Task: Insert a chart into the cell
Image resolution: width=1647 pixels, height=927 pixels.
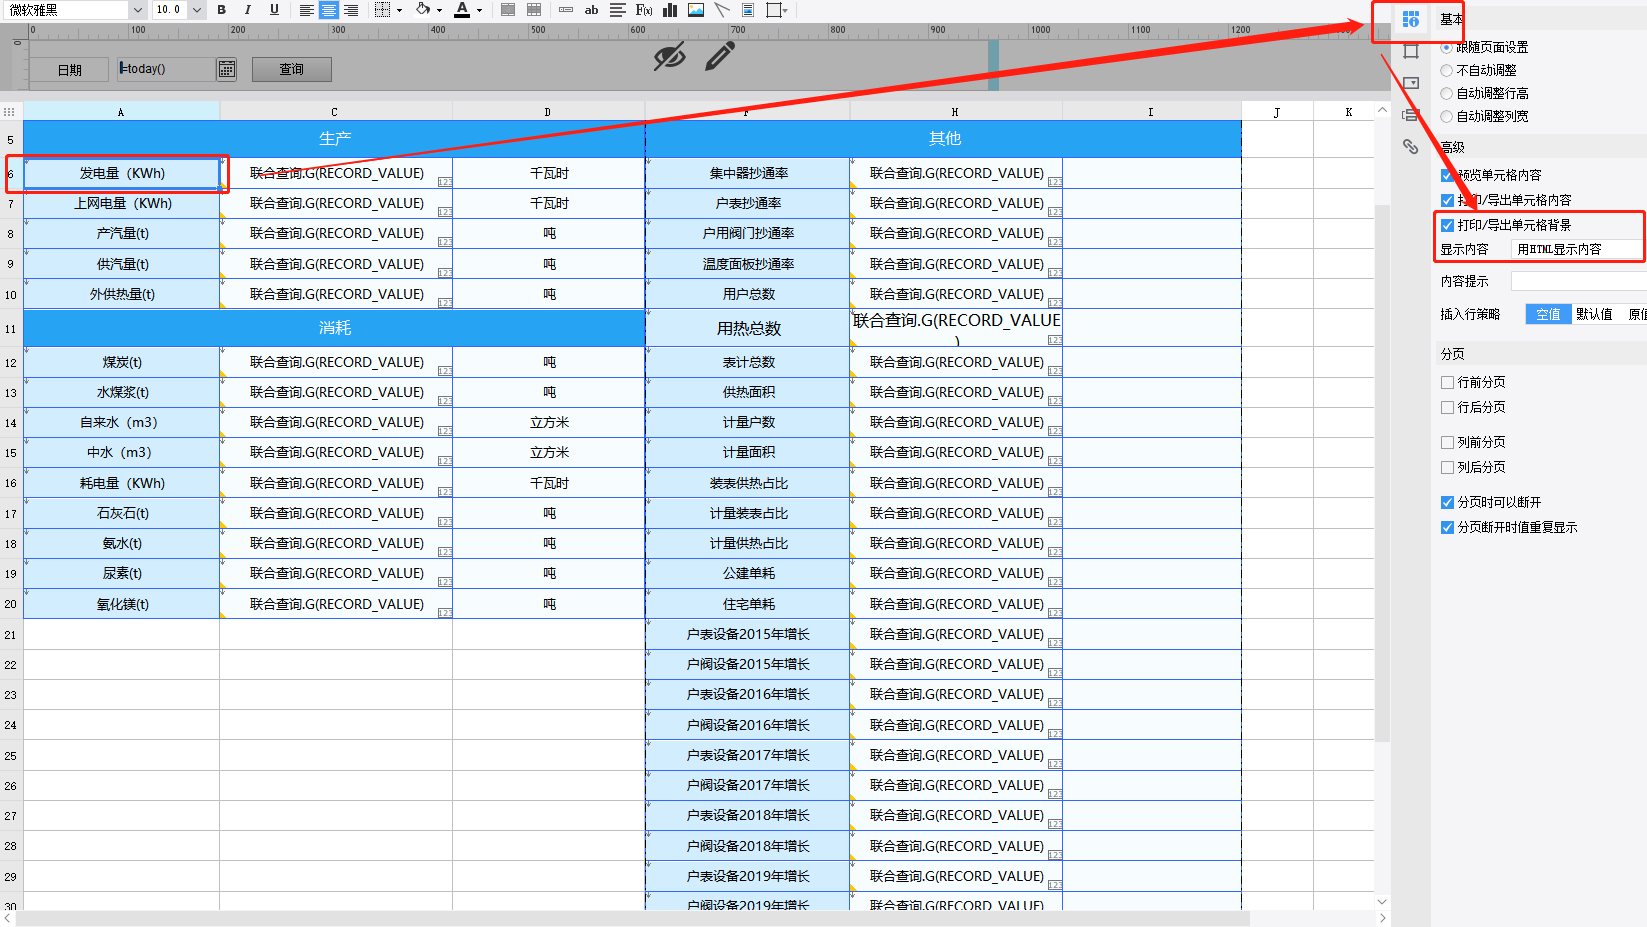Action: point(670,10)
